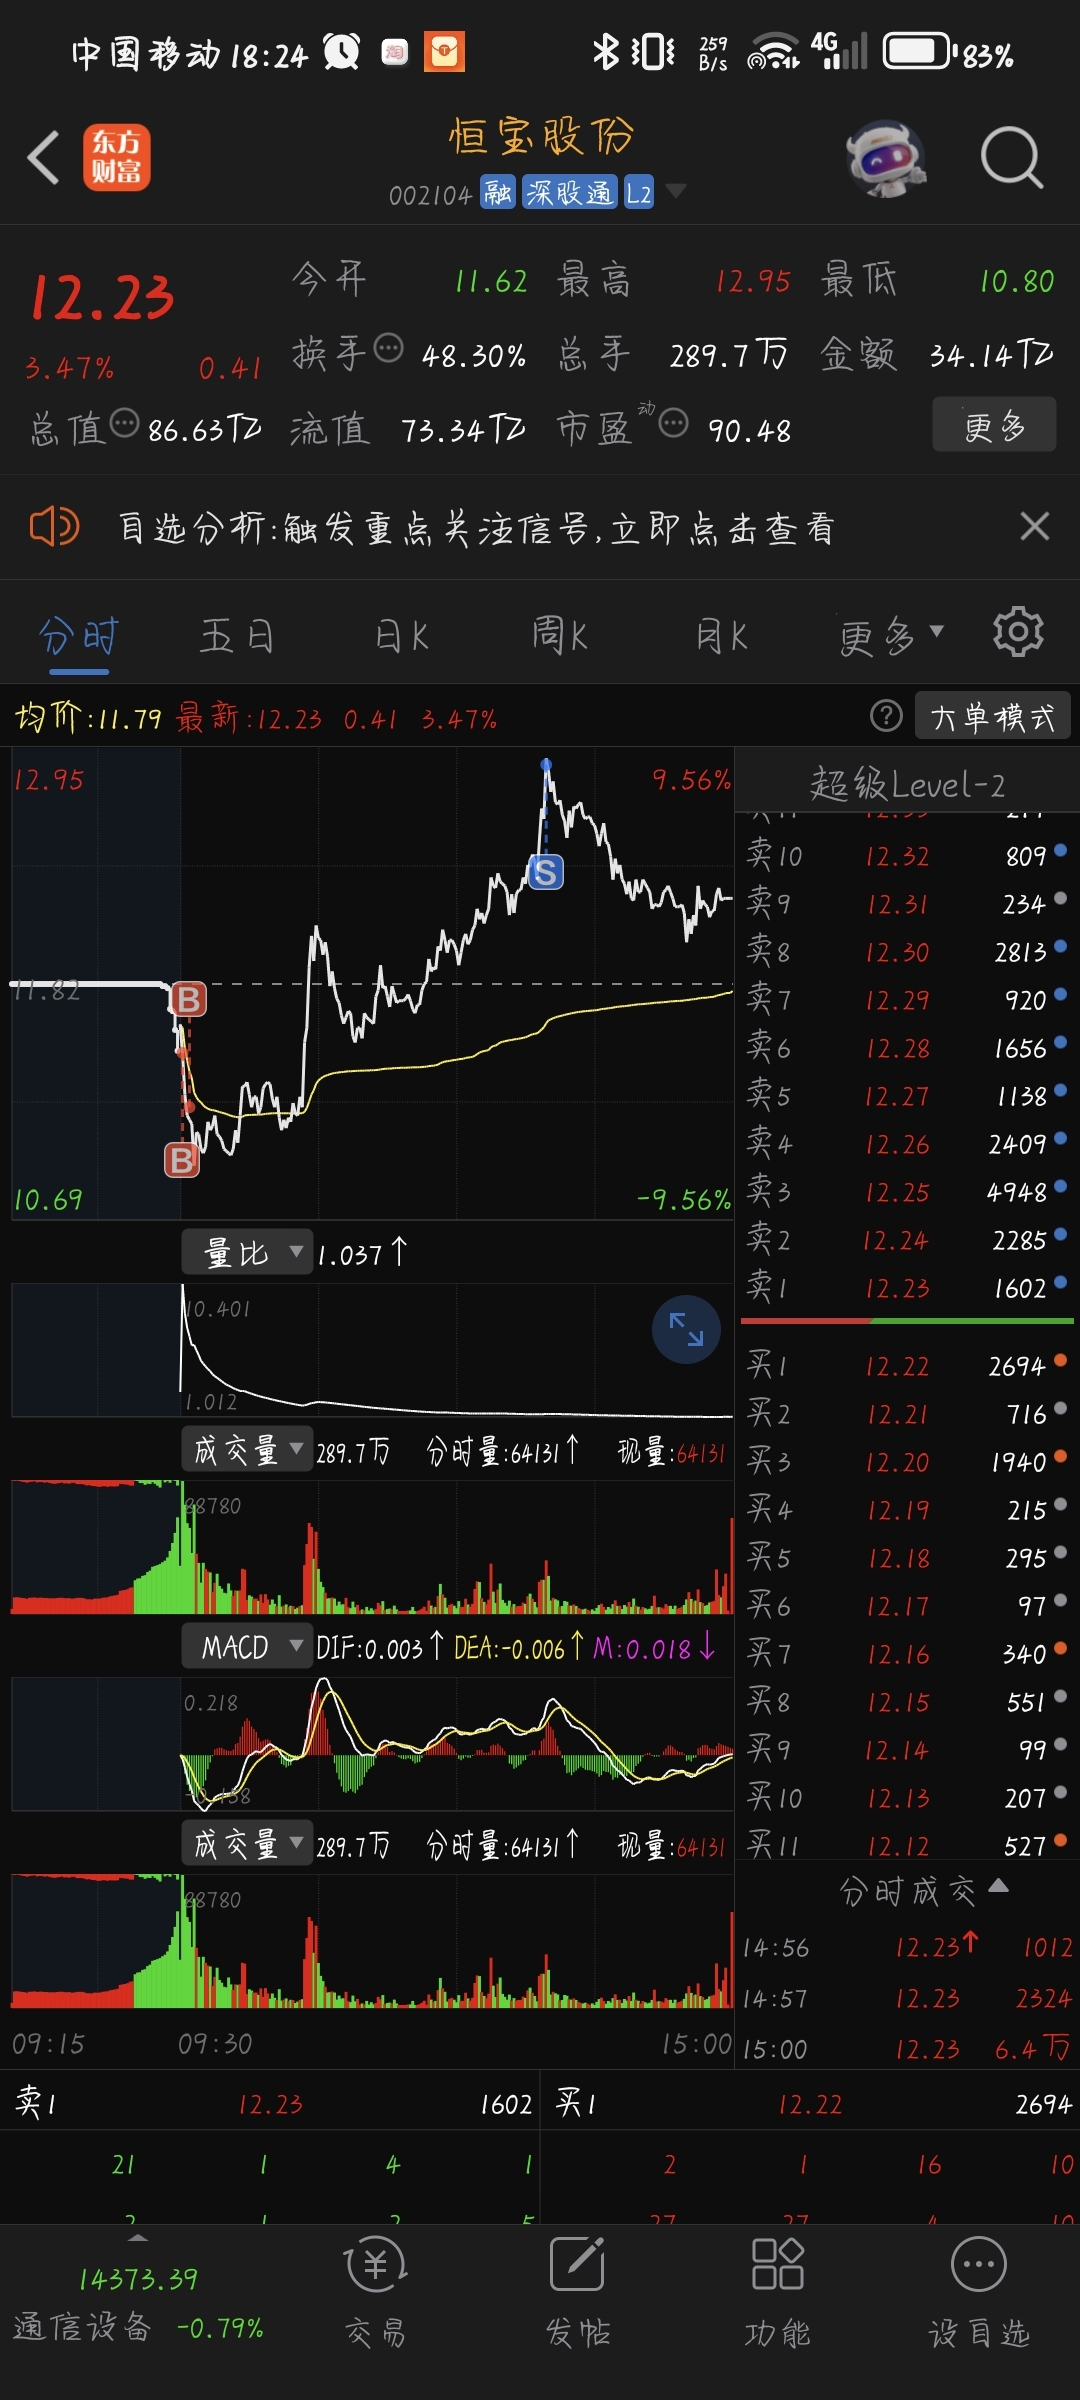This screenshot has height=2400, width=1080.
Task: Tap 14:56 trade tick row
Action: coord(907,1946)
